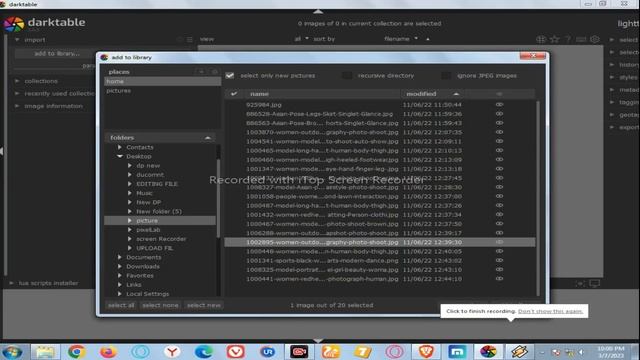The image size is (640, 360).
Task: Open Microsoft Edge from the taskbar
Action: pos(204,351)
